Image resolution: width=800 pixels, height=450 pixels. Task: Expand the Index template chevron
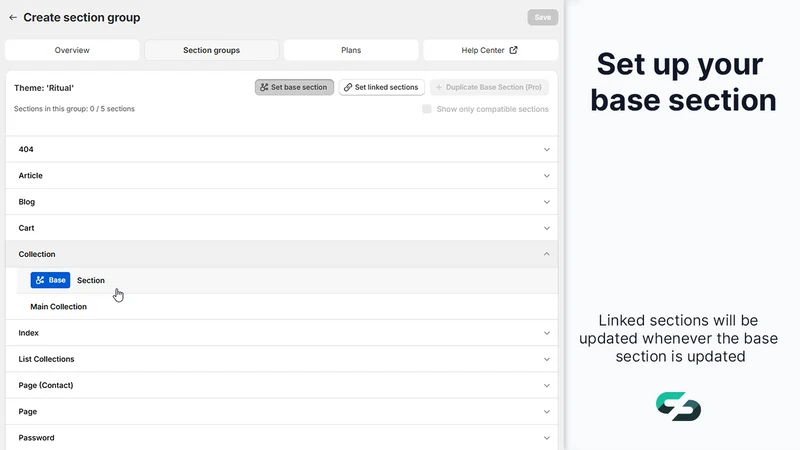[546, 333]
